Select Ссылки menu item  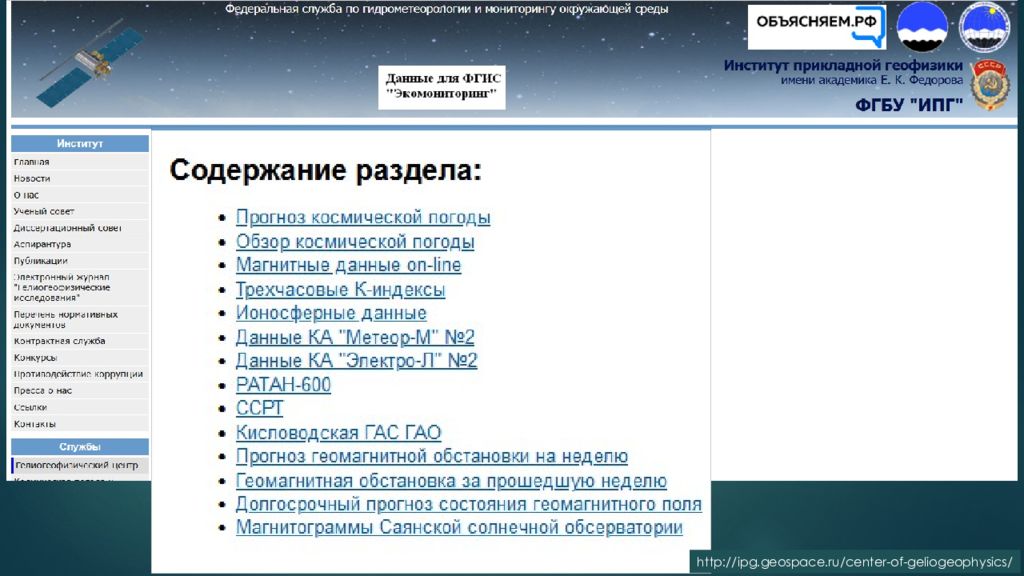point(80,407)
